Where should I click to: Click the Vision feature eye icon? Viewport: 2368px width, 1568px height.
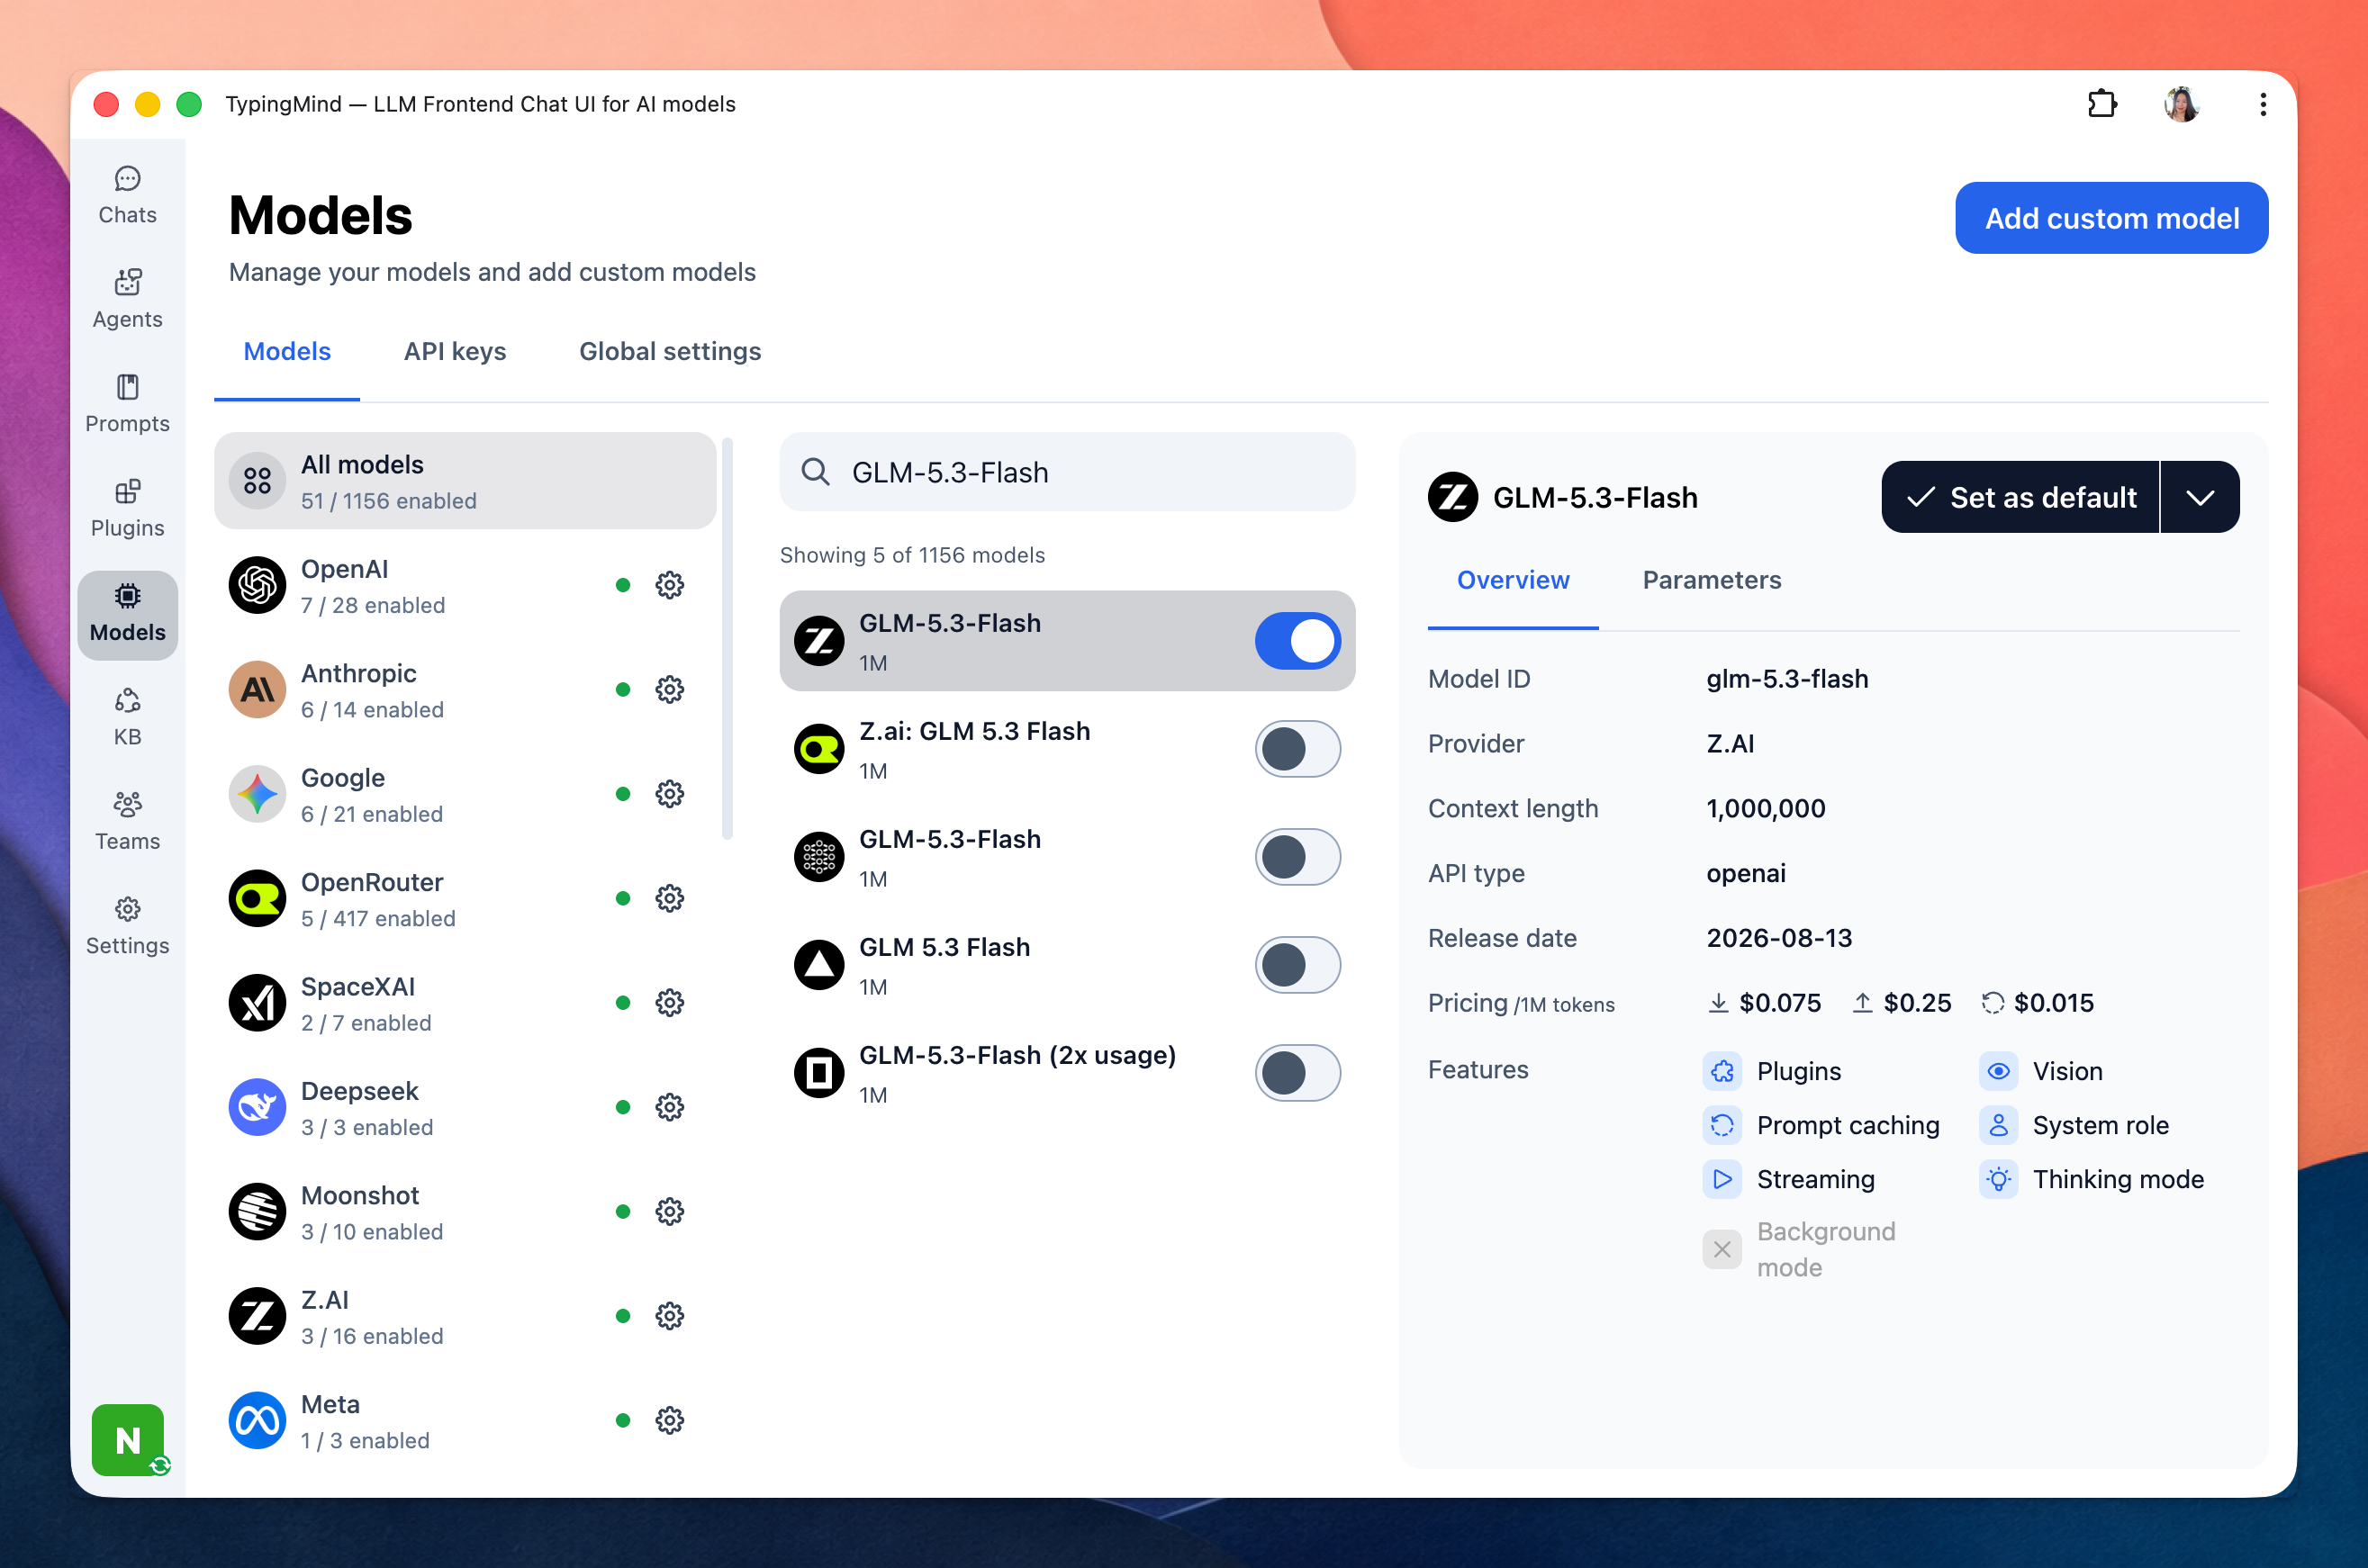(1998, 1071)
